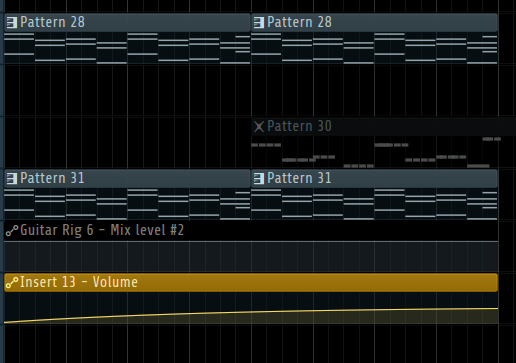
Task: Select the Insert 13 - Volume clip header
Action: pos(251,283)
